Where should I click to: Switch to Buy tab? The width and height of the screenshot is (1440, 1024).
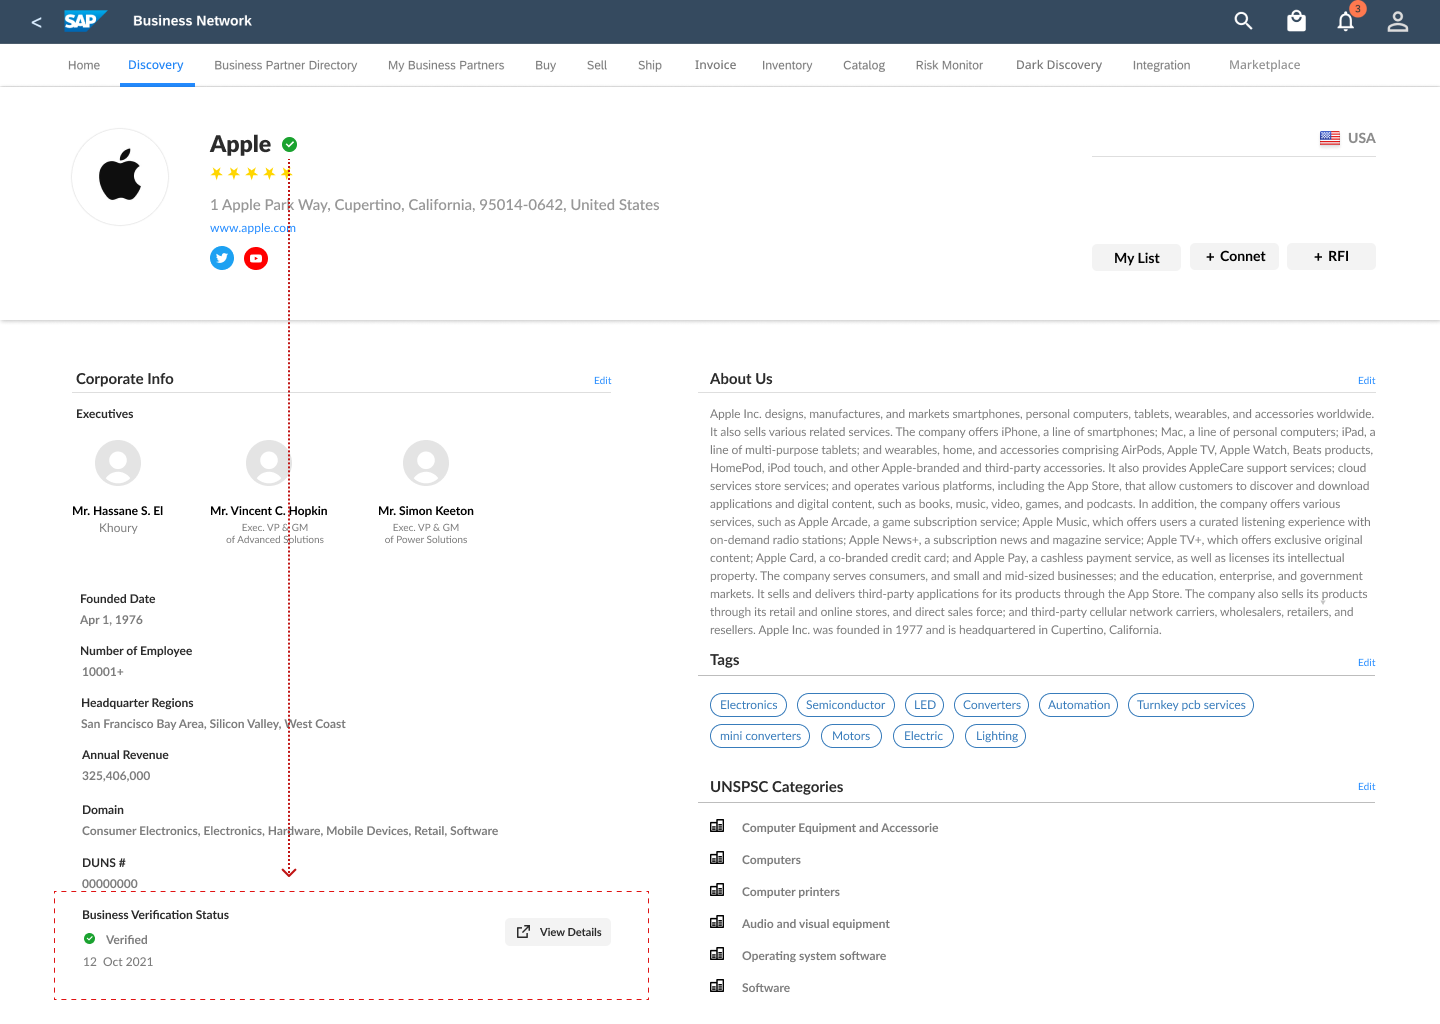click(545, 65)
